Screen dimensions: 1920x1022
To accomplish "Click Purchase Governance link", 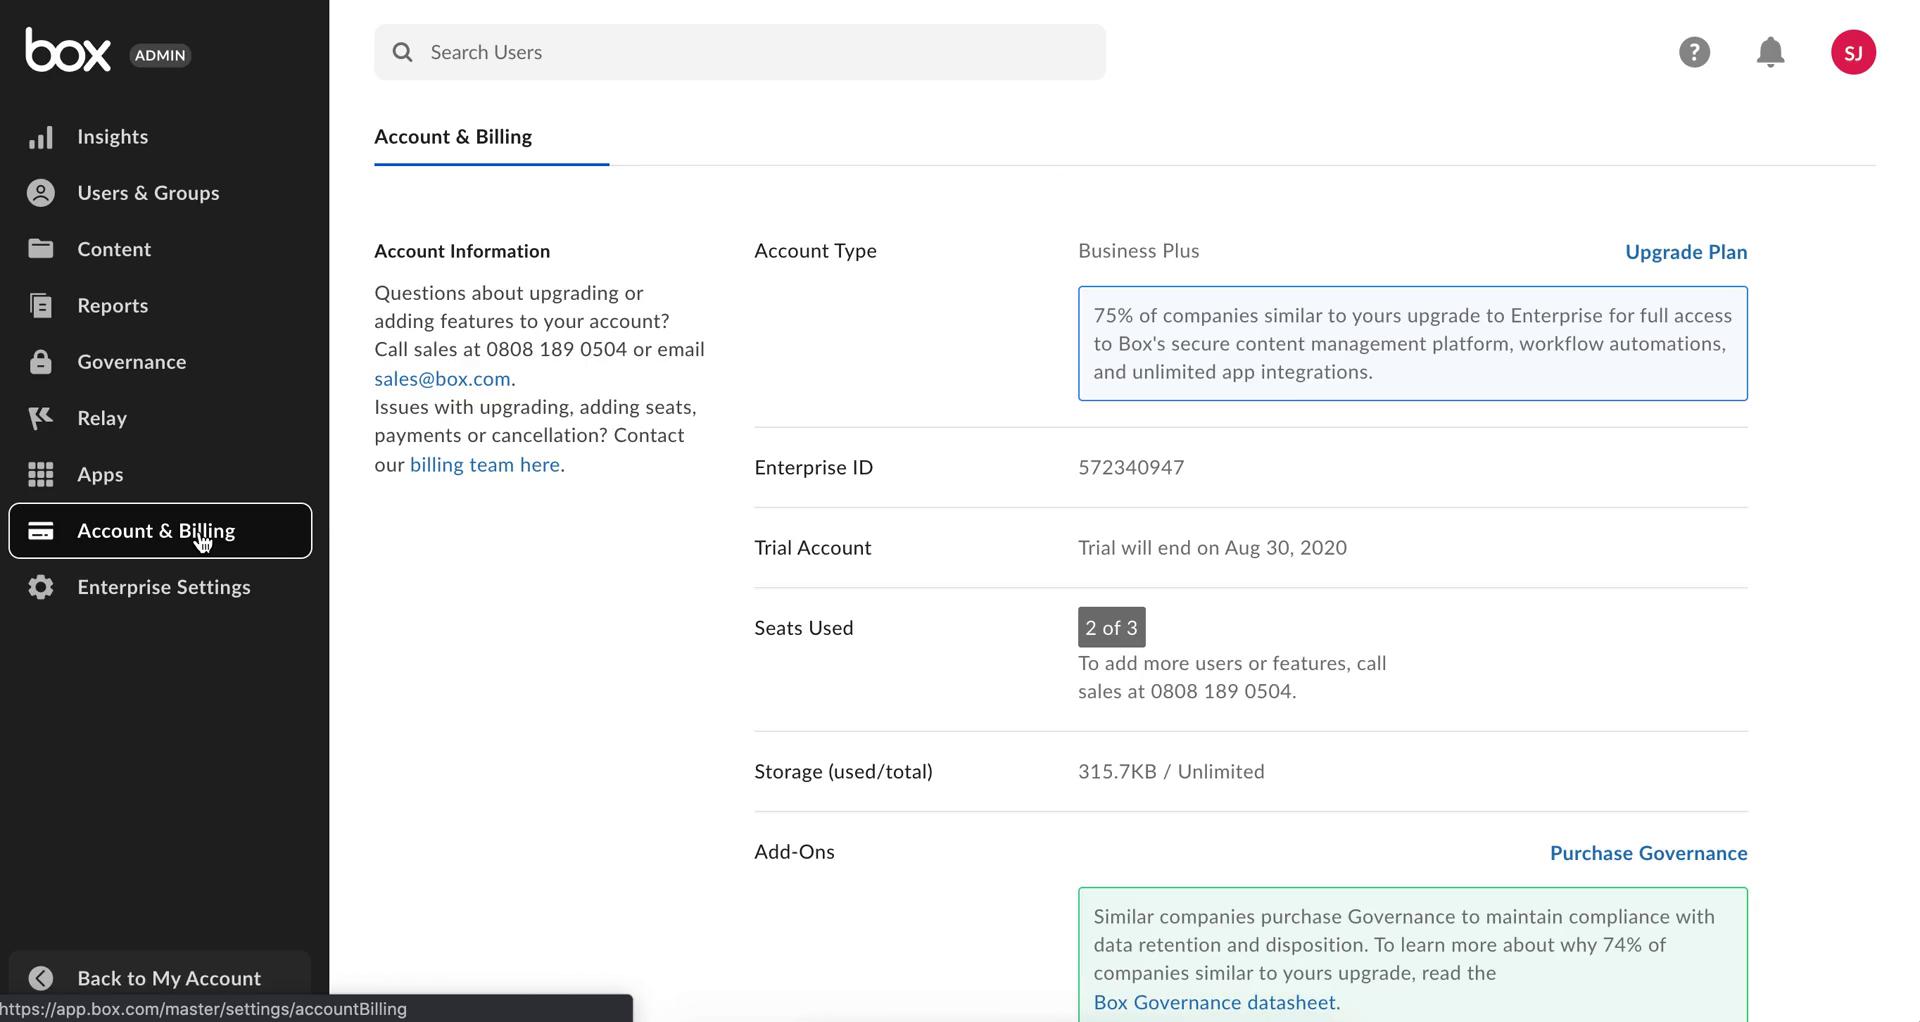I will click(1648, 853).
